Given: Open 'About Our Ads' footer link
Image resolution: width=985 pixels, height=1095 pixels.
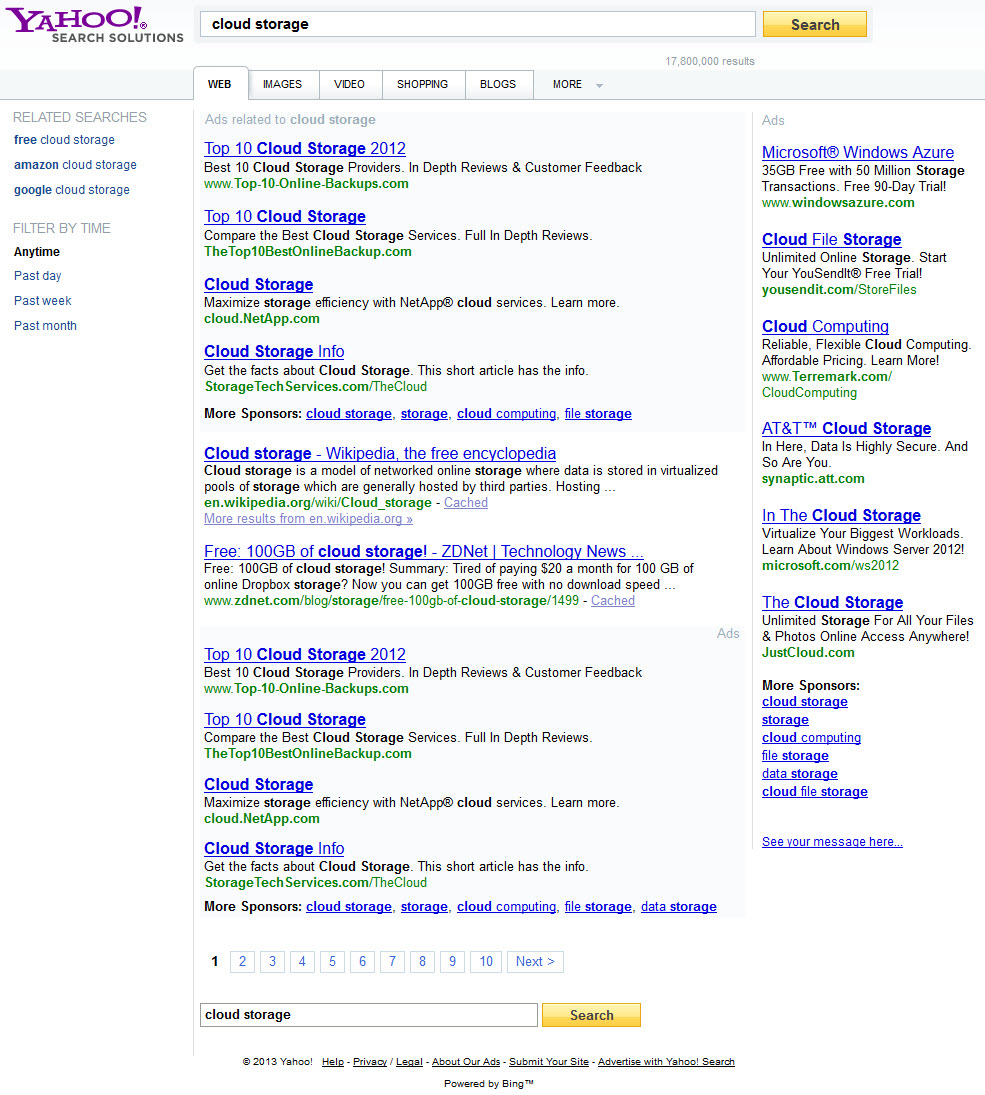Looking at the screenshot, I should coord(466,1061).
